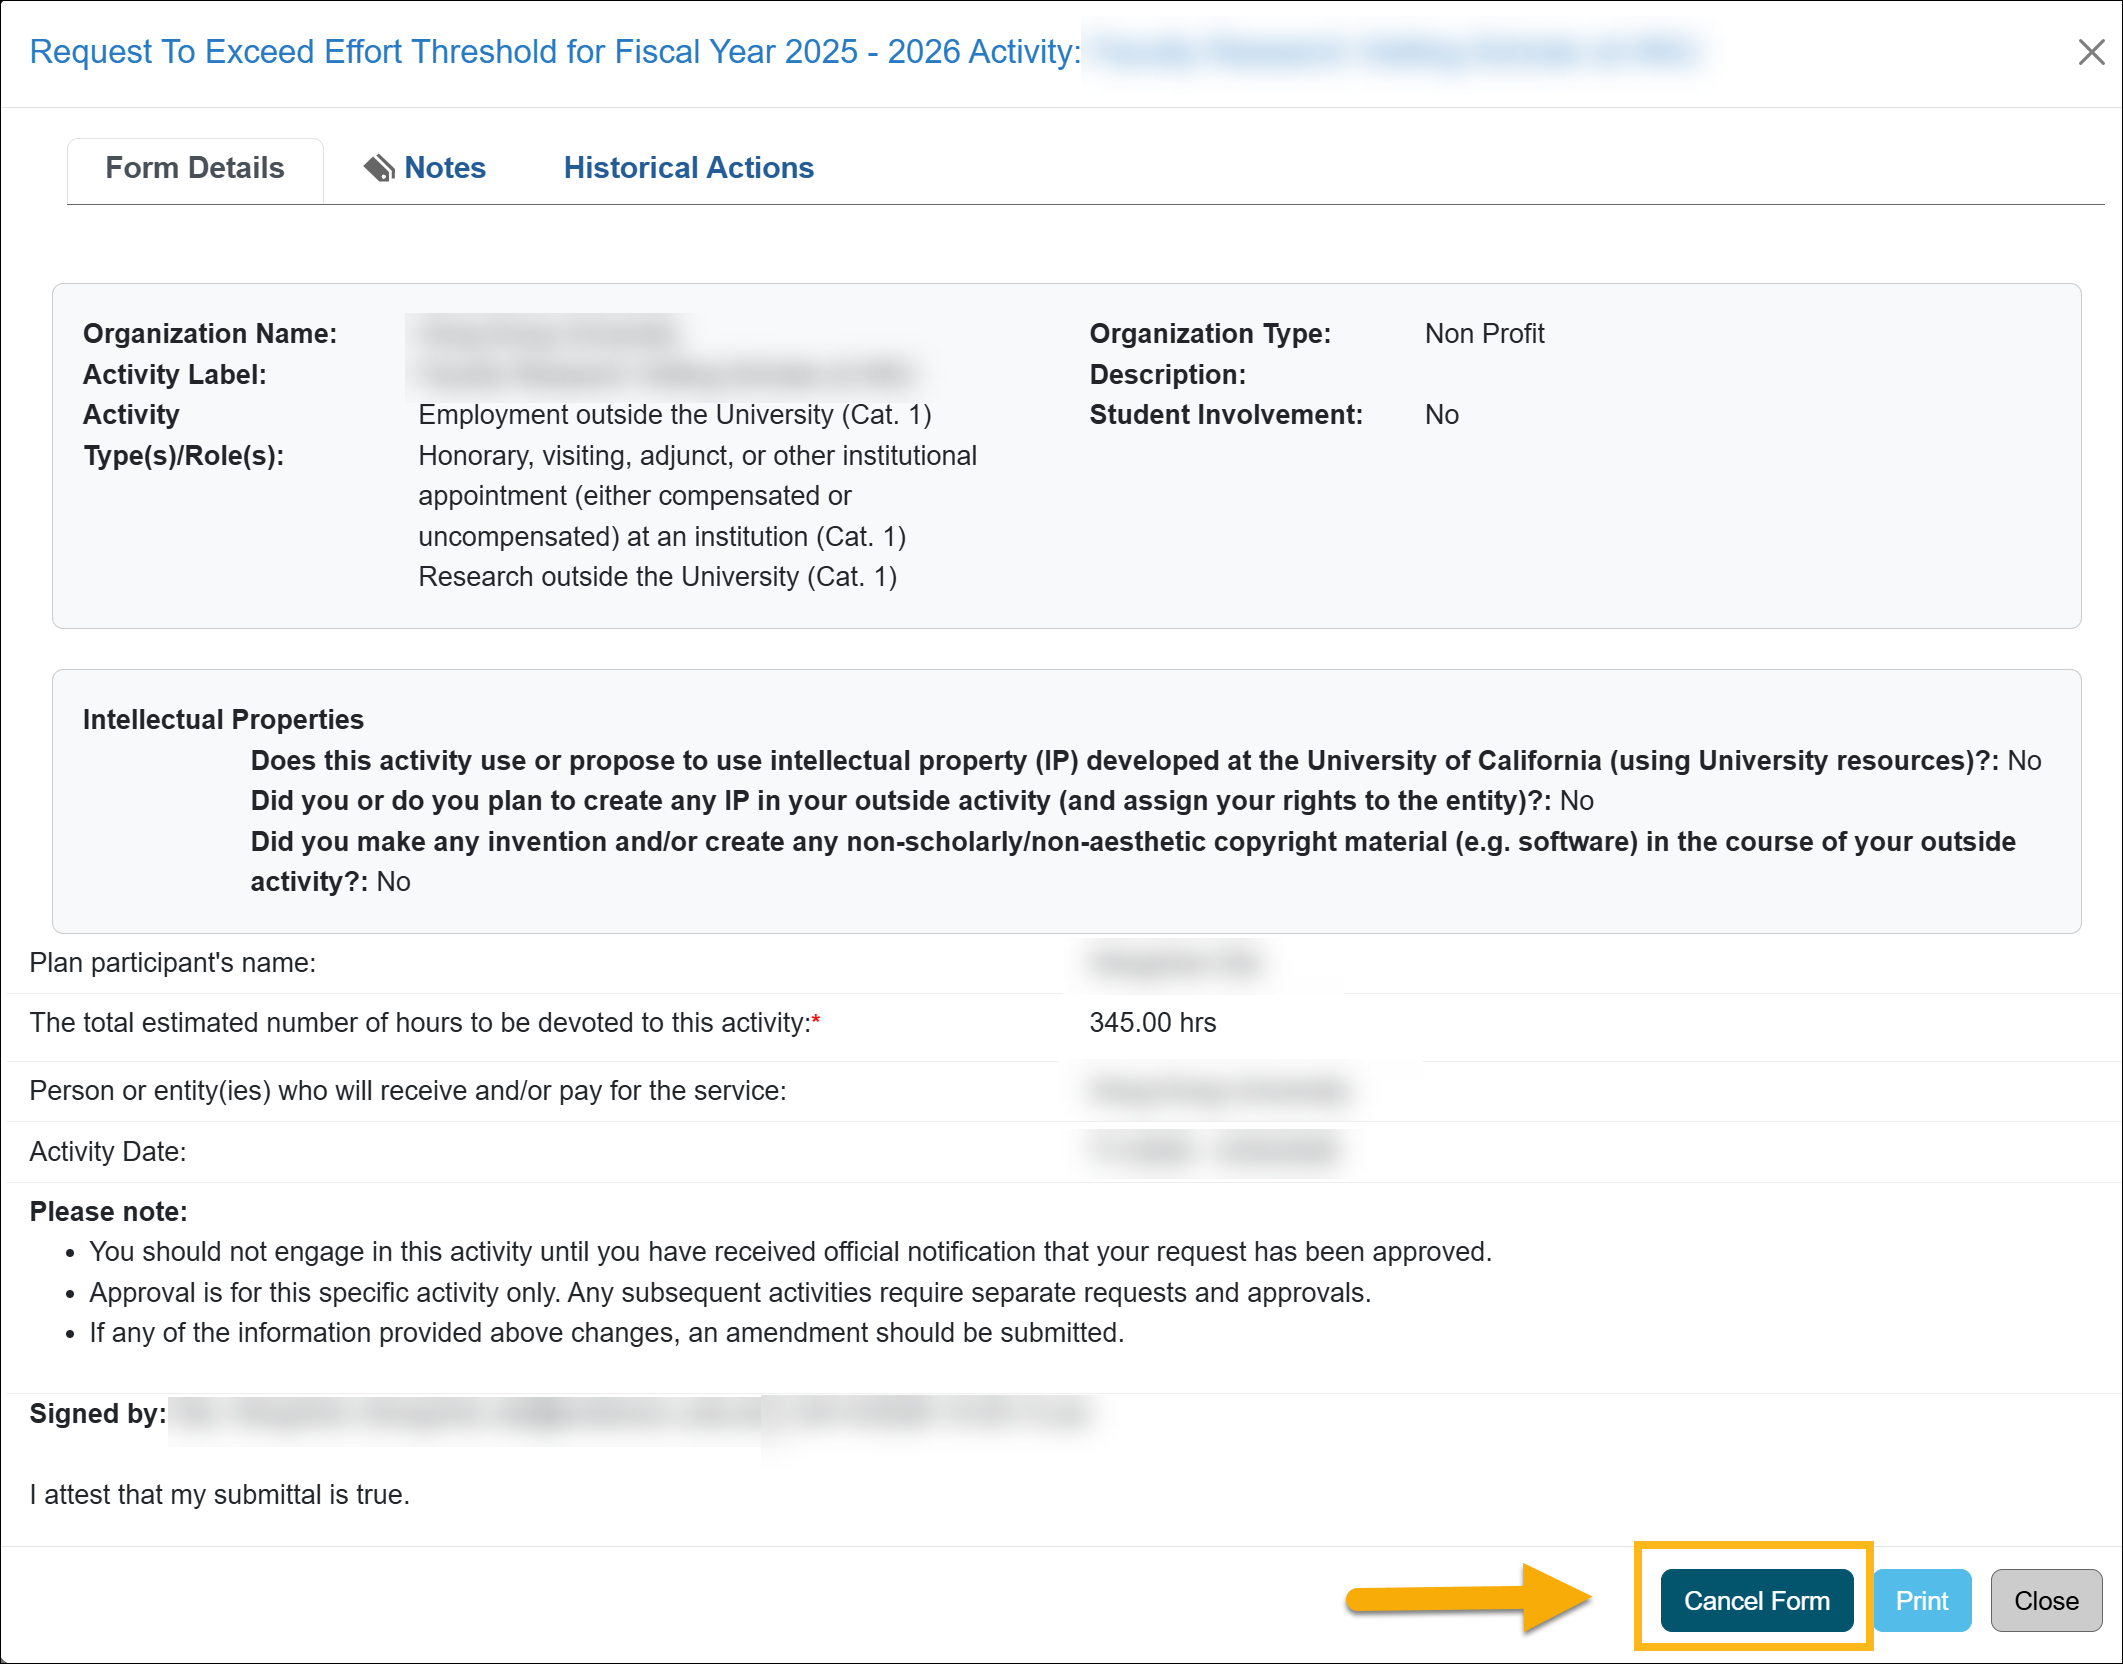
Task: Switch to the Historical Actions tab
Action: click(x=688, y=168)
